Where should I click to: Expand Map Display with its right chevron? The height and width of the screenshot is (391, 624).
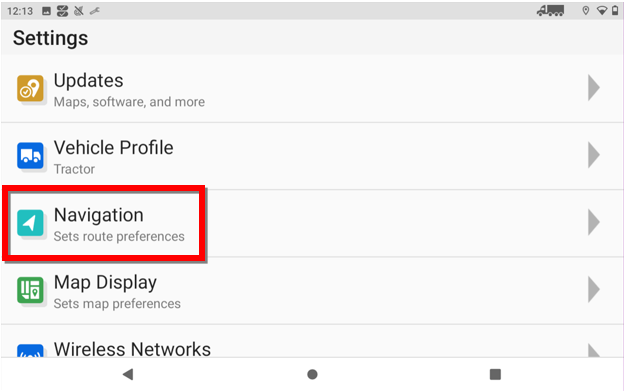(594, 289)
